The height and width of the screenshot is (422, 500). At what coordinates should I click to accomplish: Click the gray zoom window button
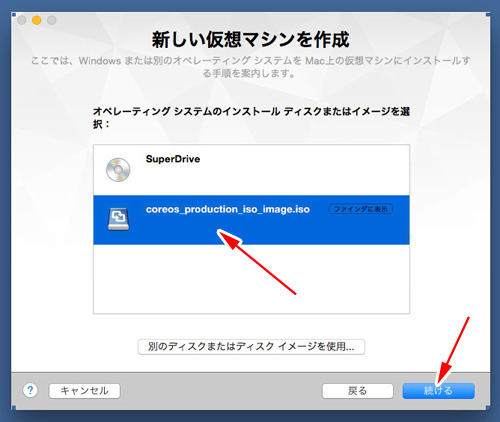tap(52, 20)
